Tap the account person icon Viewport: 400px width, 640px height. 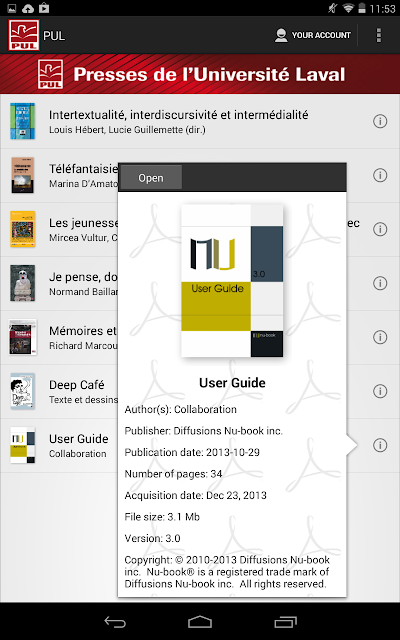tap(281, 36)
